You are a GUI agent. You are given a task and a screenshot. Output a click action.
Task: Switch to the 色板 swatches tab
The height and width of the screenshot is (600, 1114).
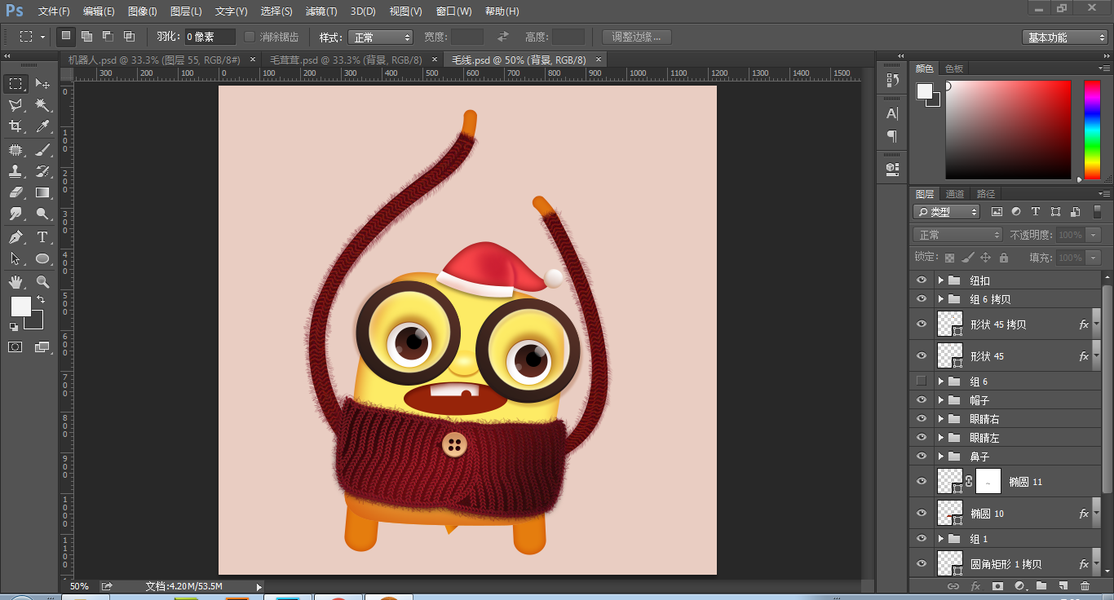(954, 68)
